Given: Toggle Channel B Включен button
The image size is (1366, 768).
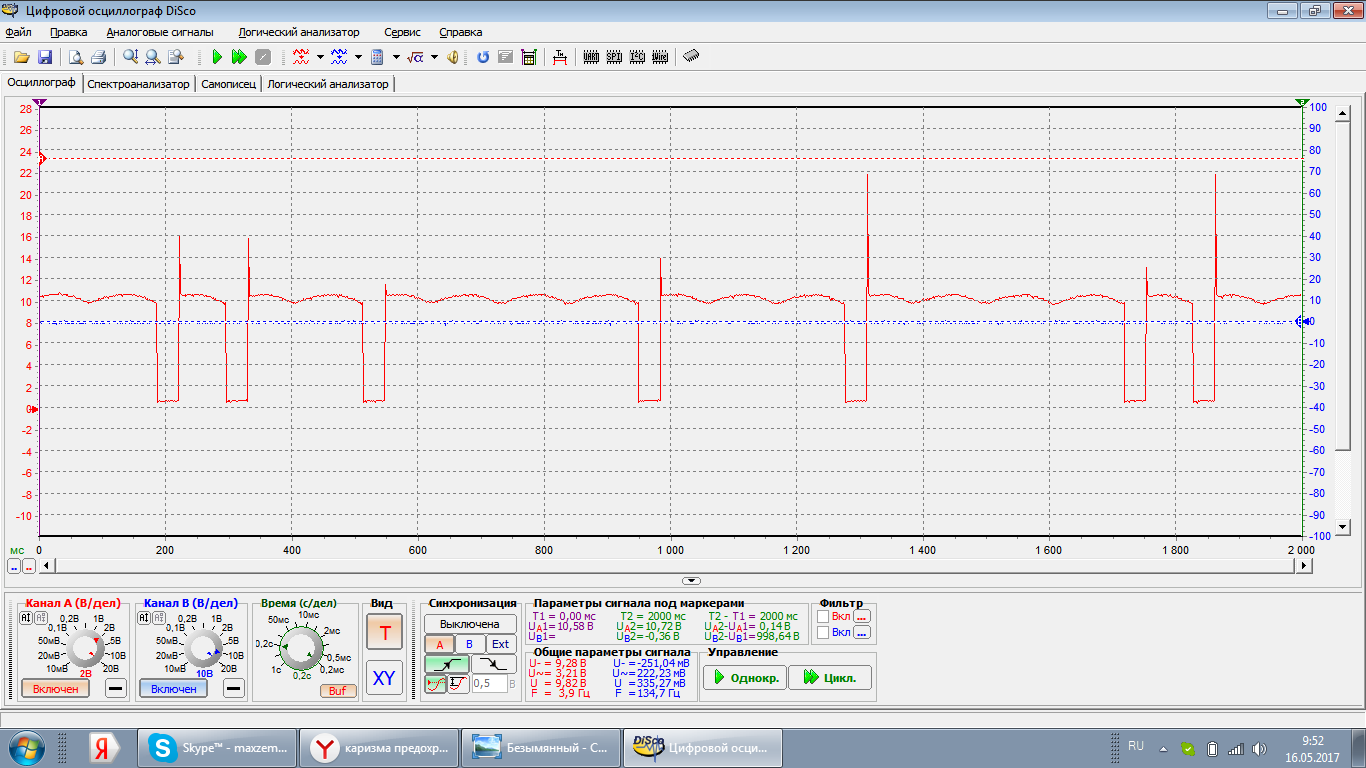Looking at the screenshot, I should pos(174,688).
